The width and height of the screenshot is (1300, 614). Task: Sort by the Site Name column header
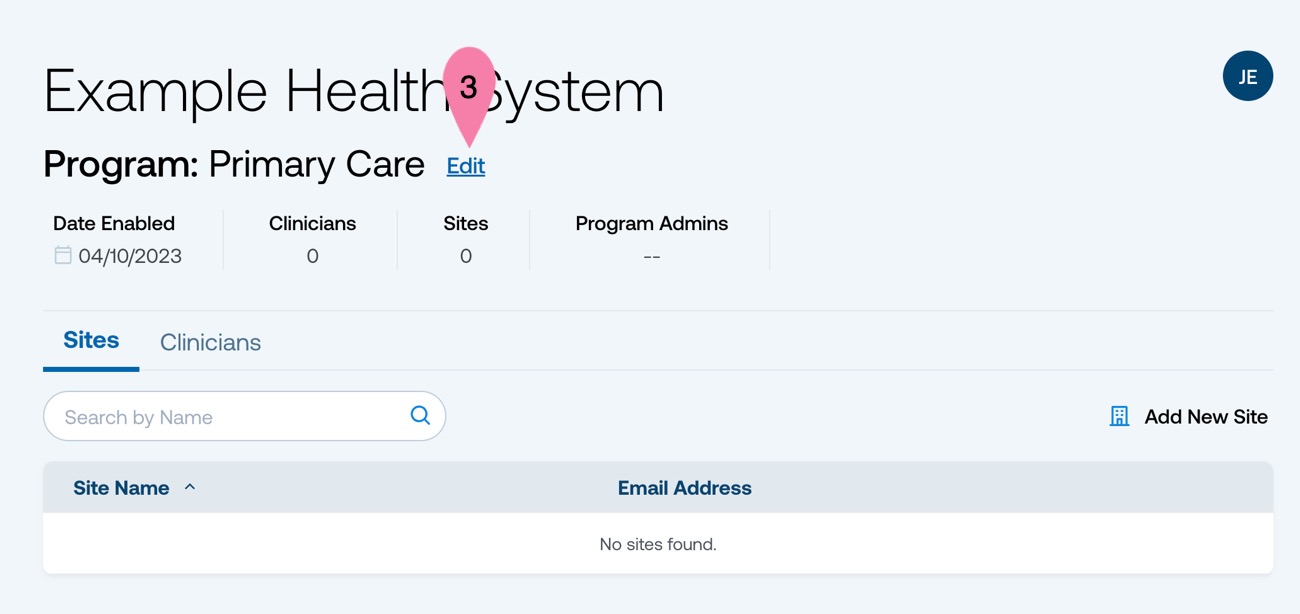coord(121,488)
